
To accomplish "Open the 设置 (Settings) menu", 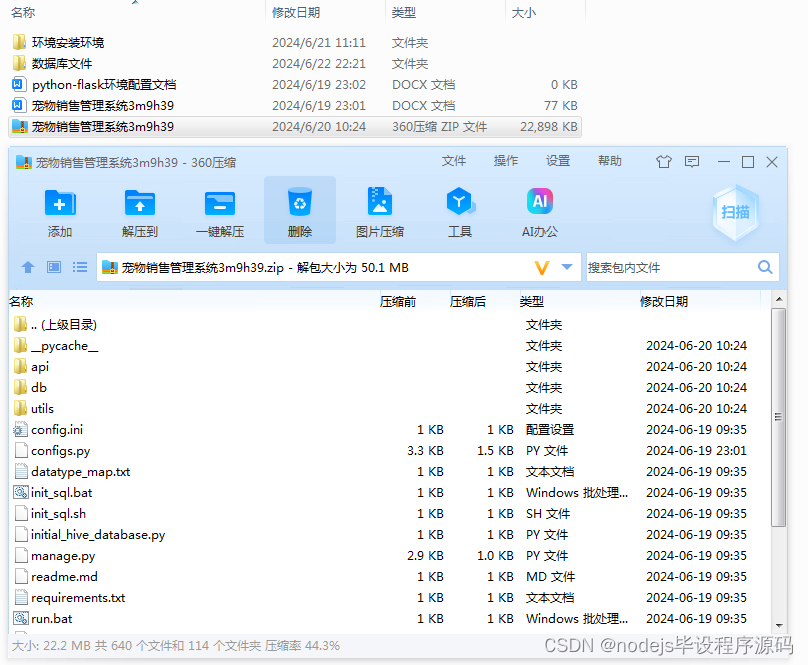I will [558, 161].
